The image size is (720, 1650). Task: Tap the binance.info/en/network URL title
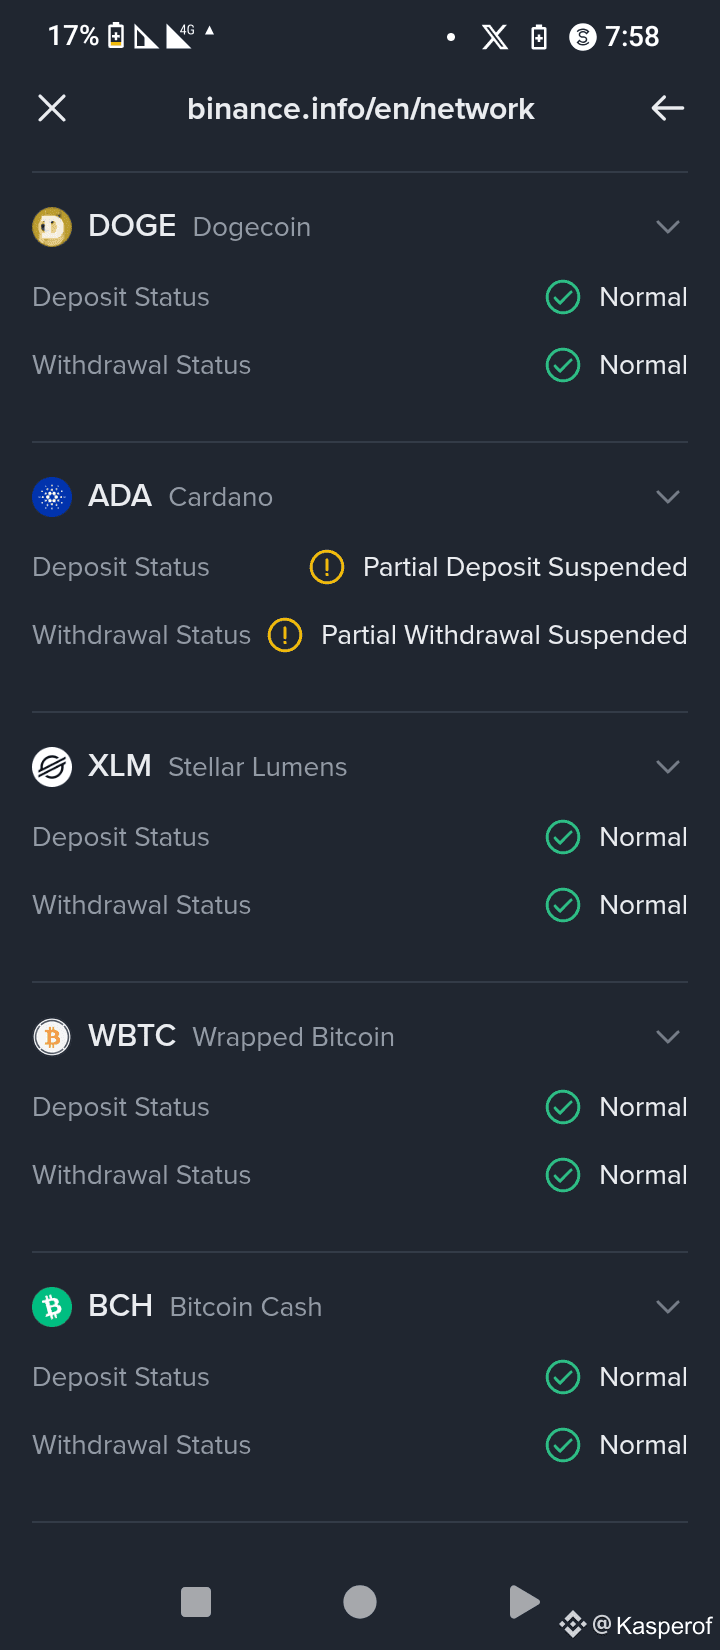coord(361,108)
